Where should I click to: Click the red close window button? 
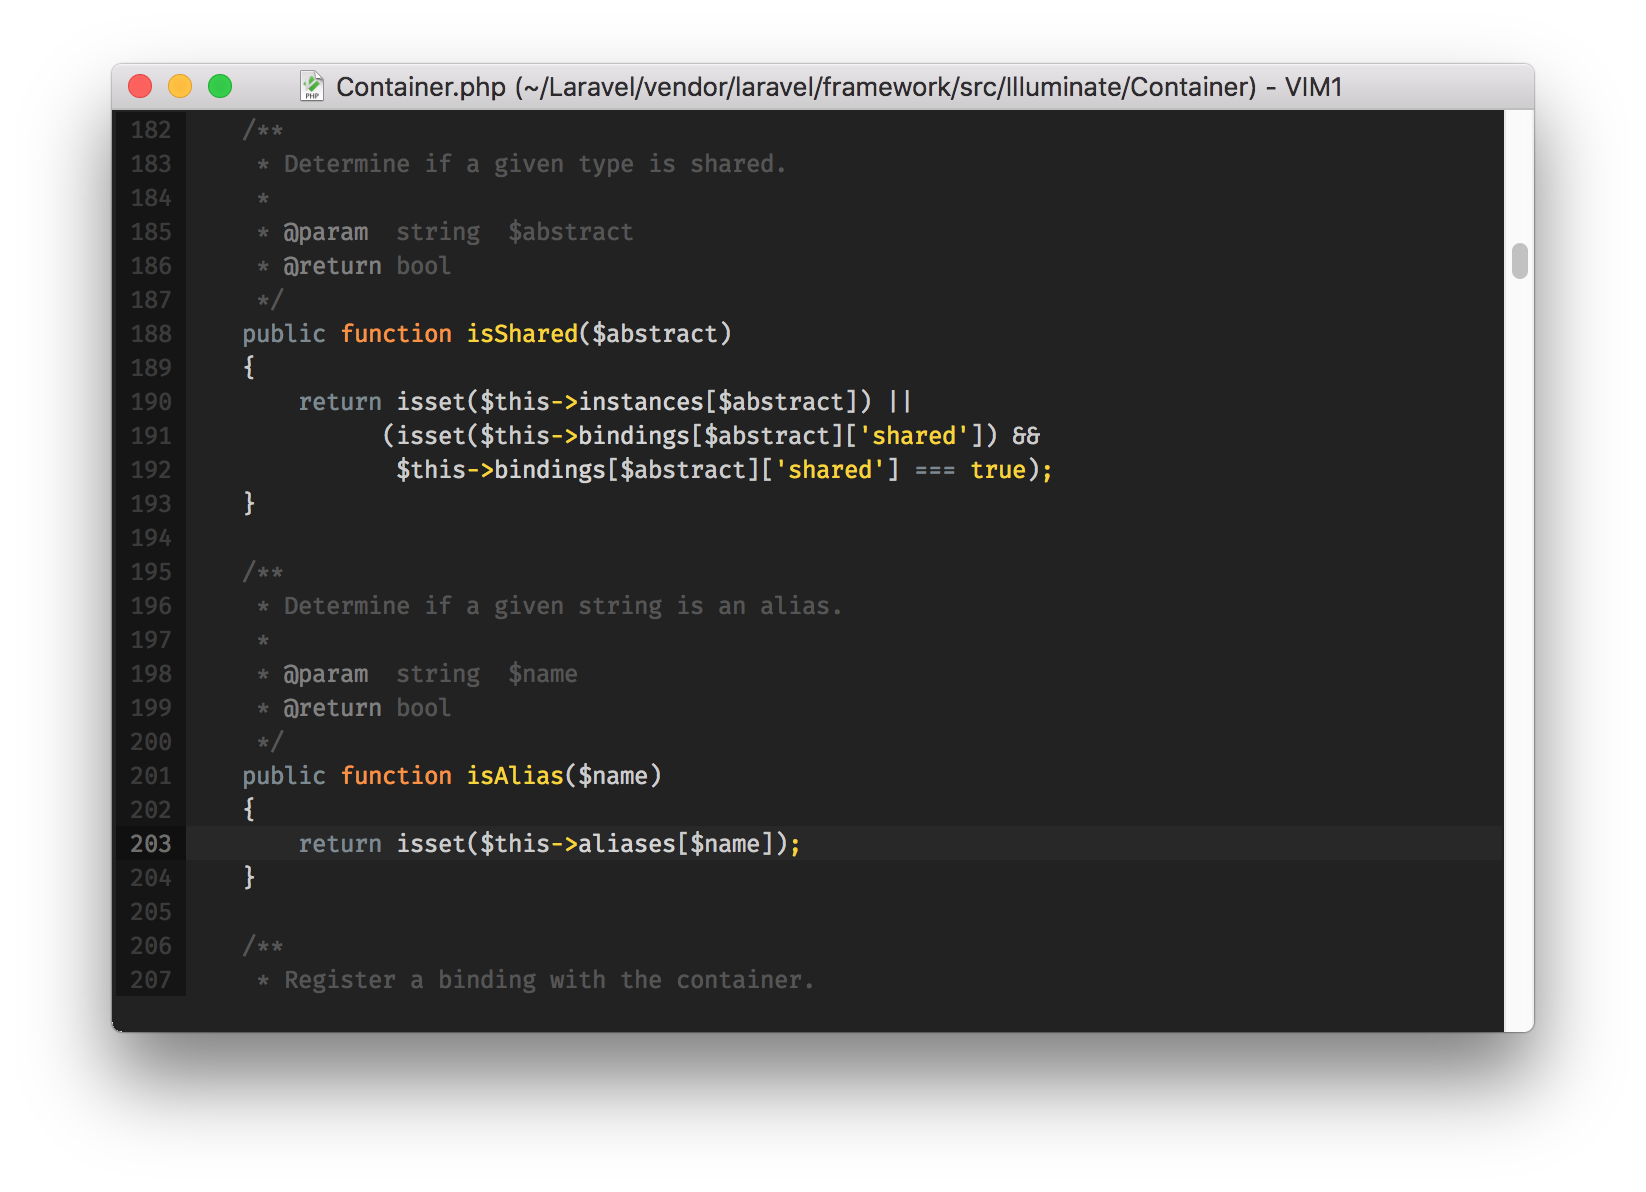(140, 87)
